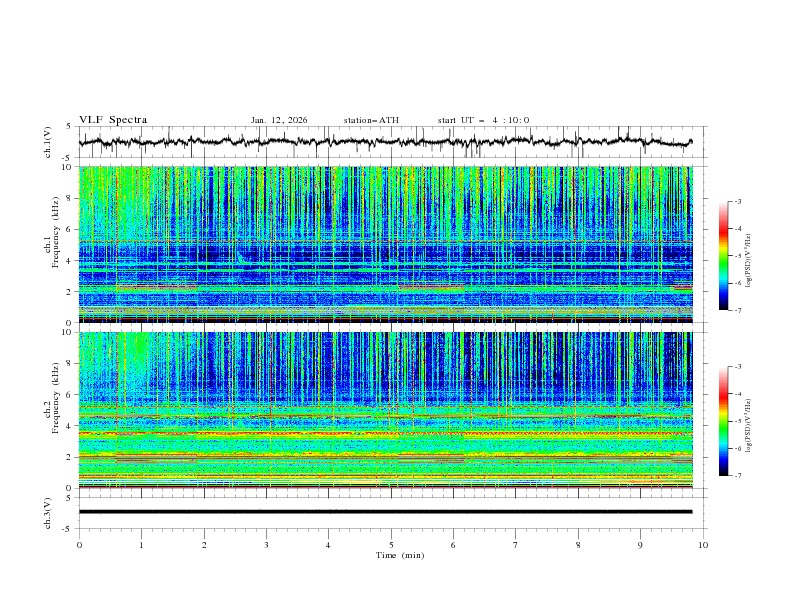This screenshot has width=792, height=612.
Task: Click the "2" kHz tick on ch.1 frequency axis
Action: (70, 292)
